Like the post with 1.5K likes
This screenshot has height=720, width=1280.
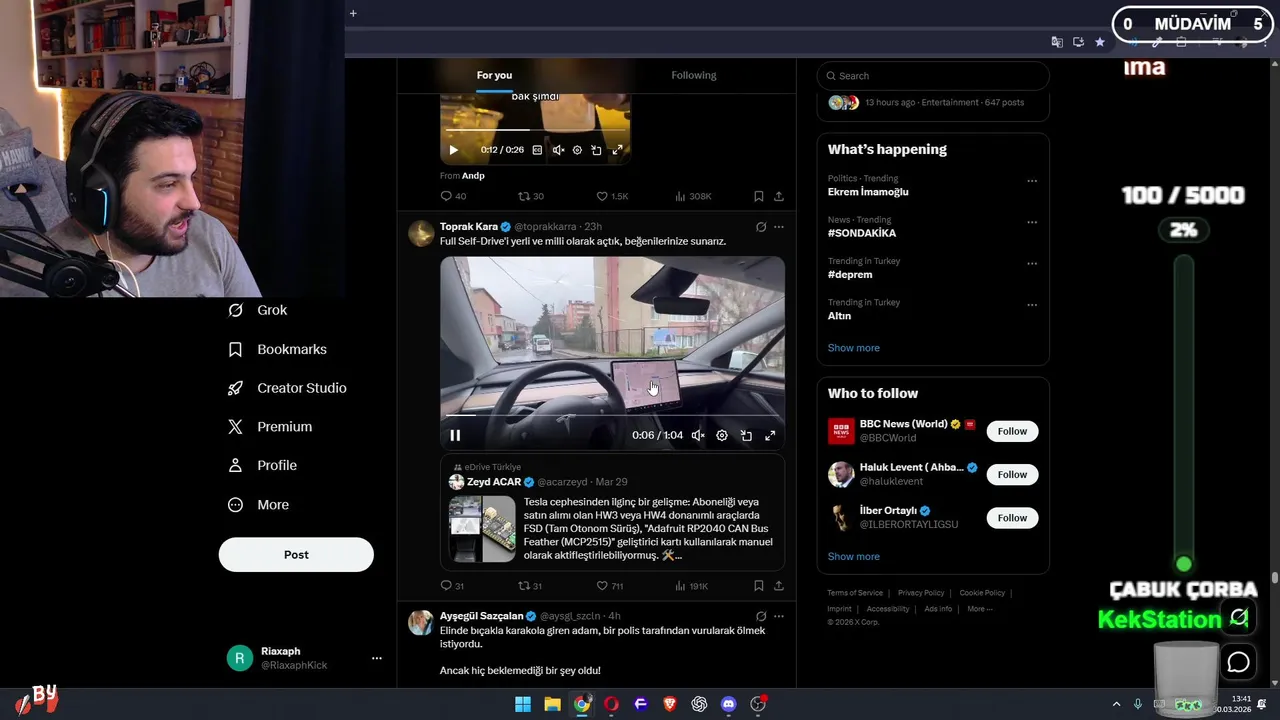[x=612, y=196]
